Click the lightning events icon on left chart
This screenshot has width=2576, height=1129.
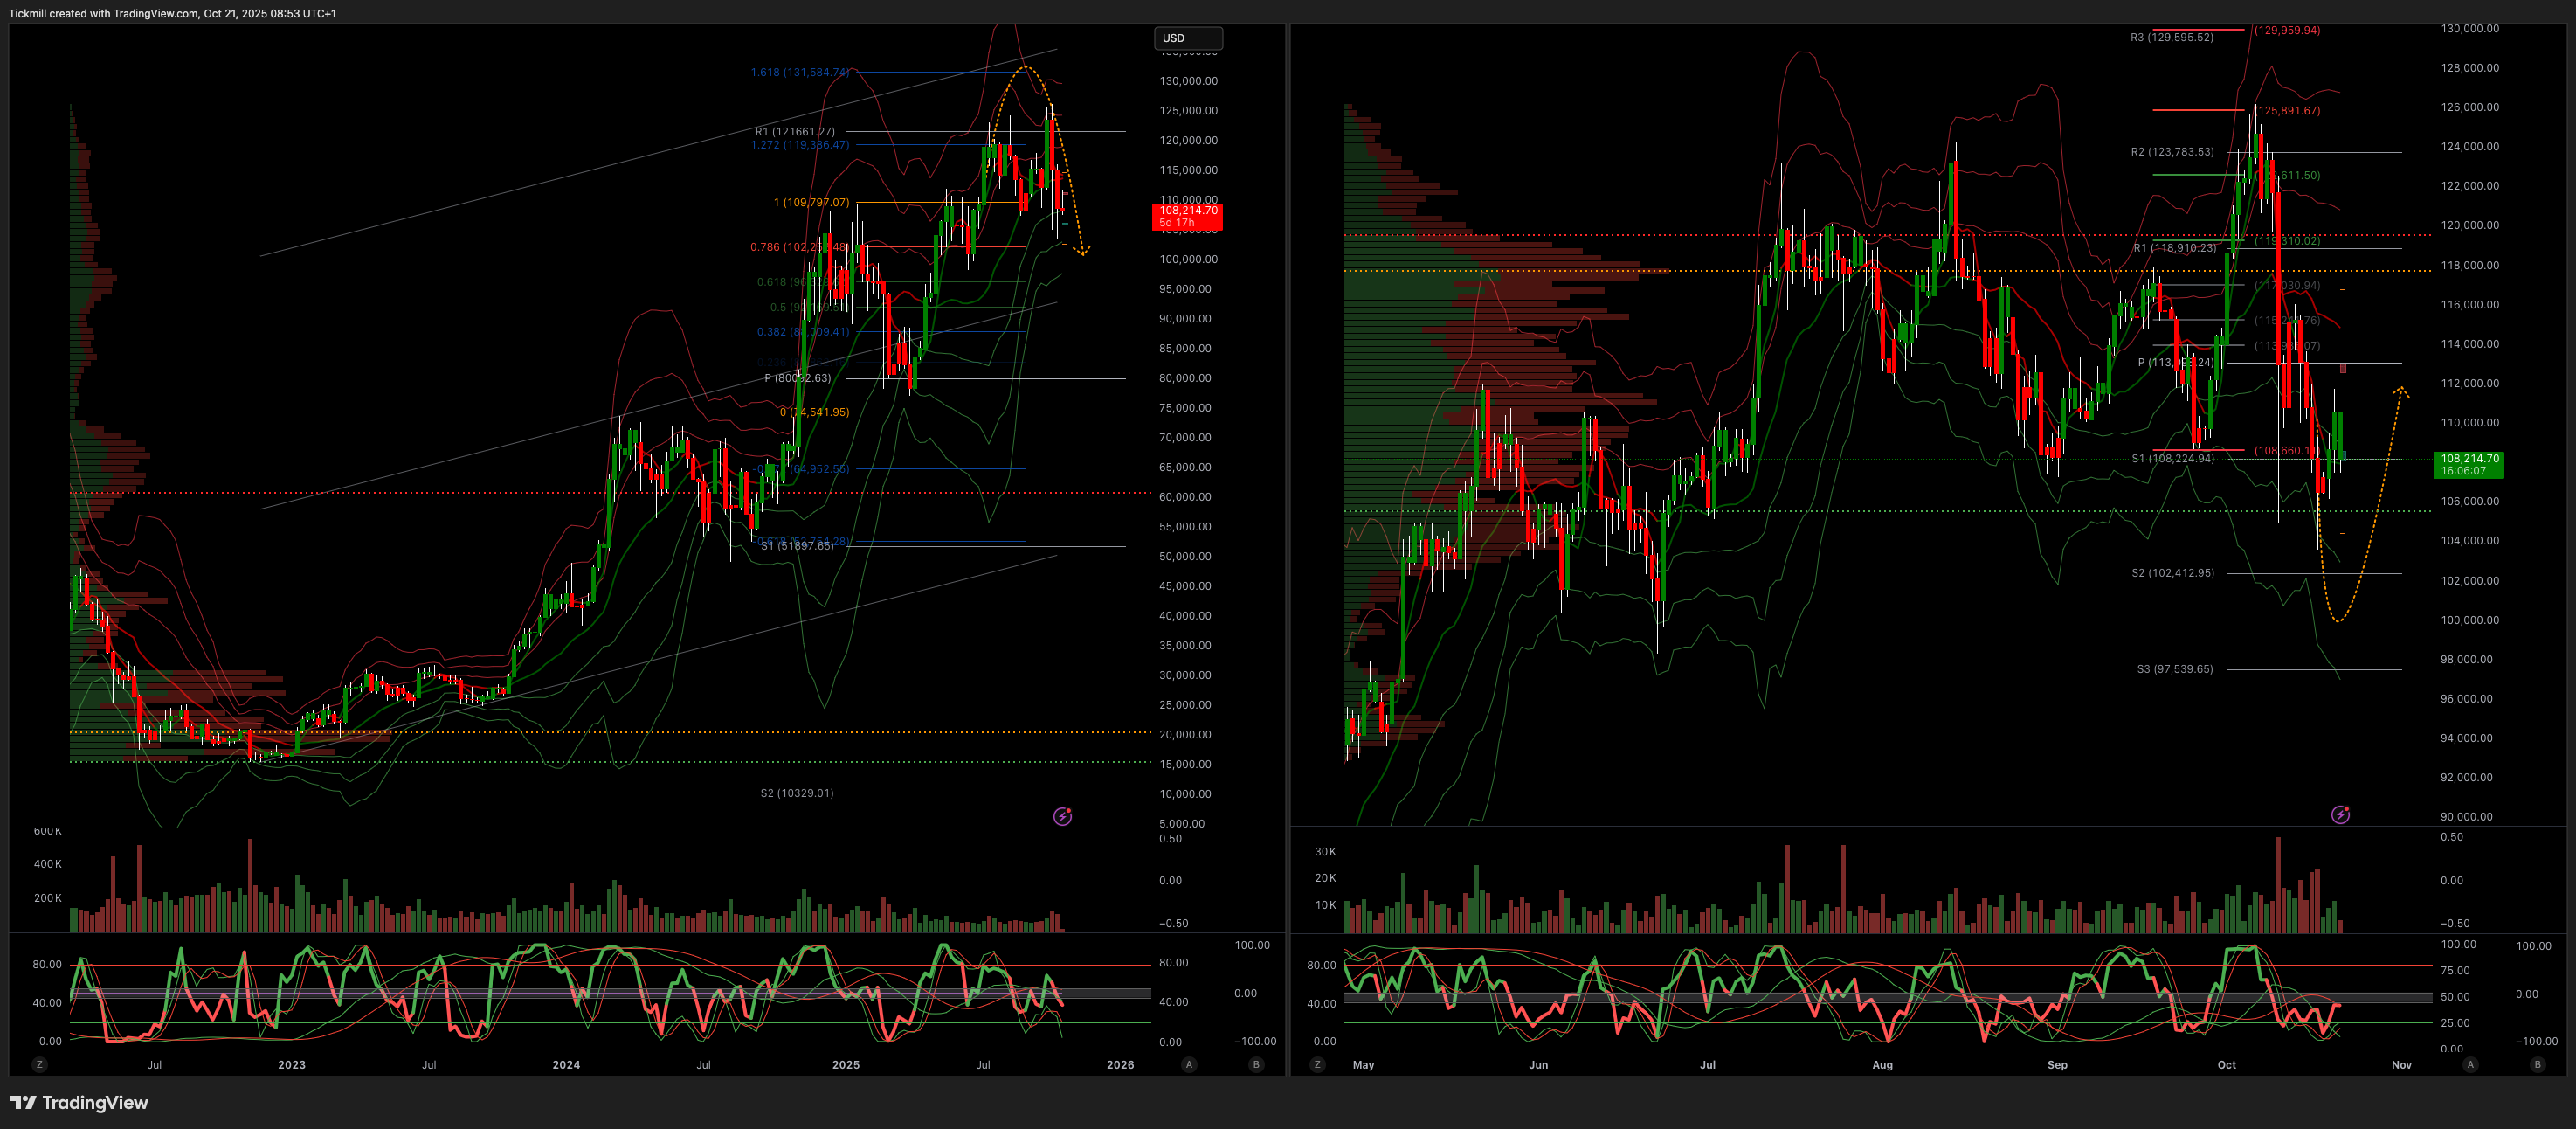click(x=1062, y=817)
